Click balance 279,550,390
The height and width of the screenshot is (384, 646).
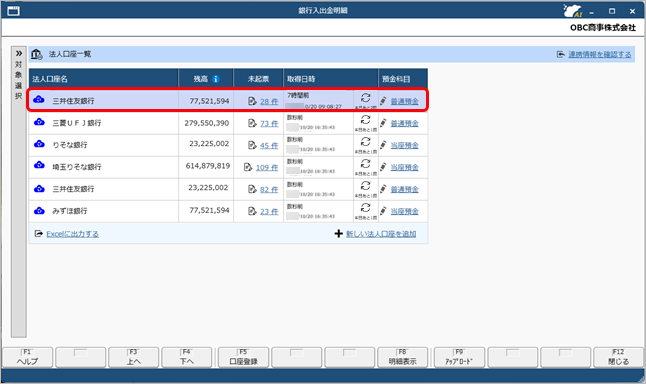[206, 123]
